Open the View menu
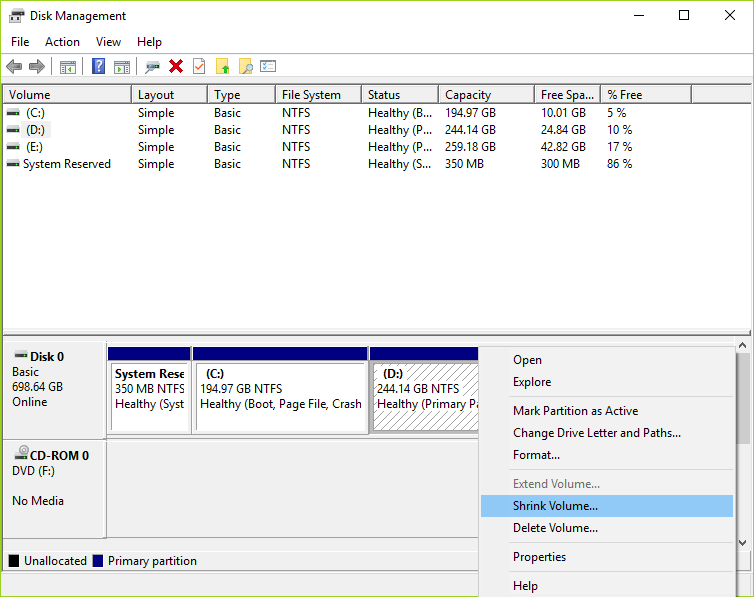Screen dimensions: 754x597 coord(108,42)
